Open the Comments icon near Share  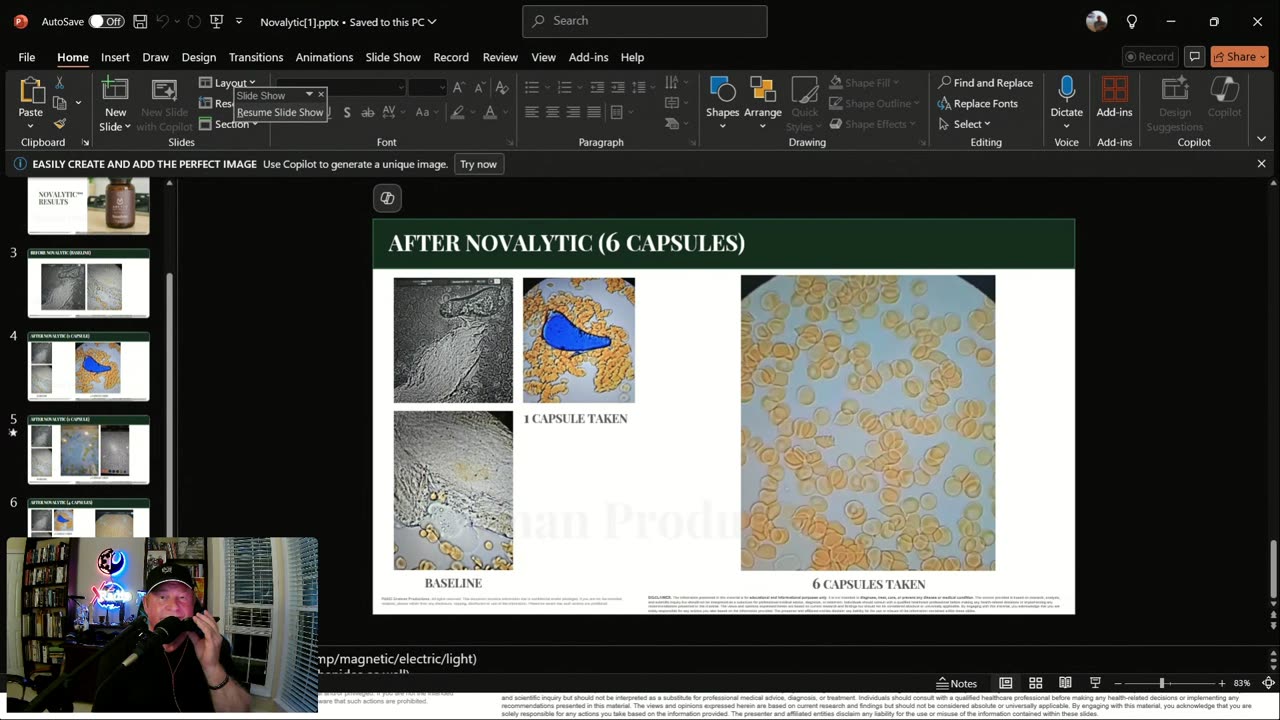pyautogui.click(x=1194, y=57)
